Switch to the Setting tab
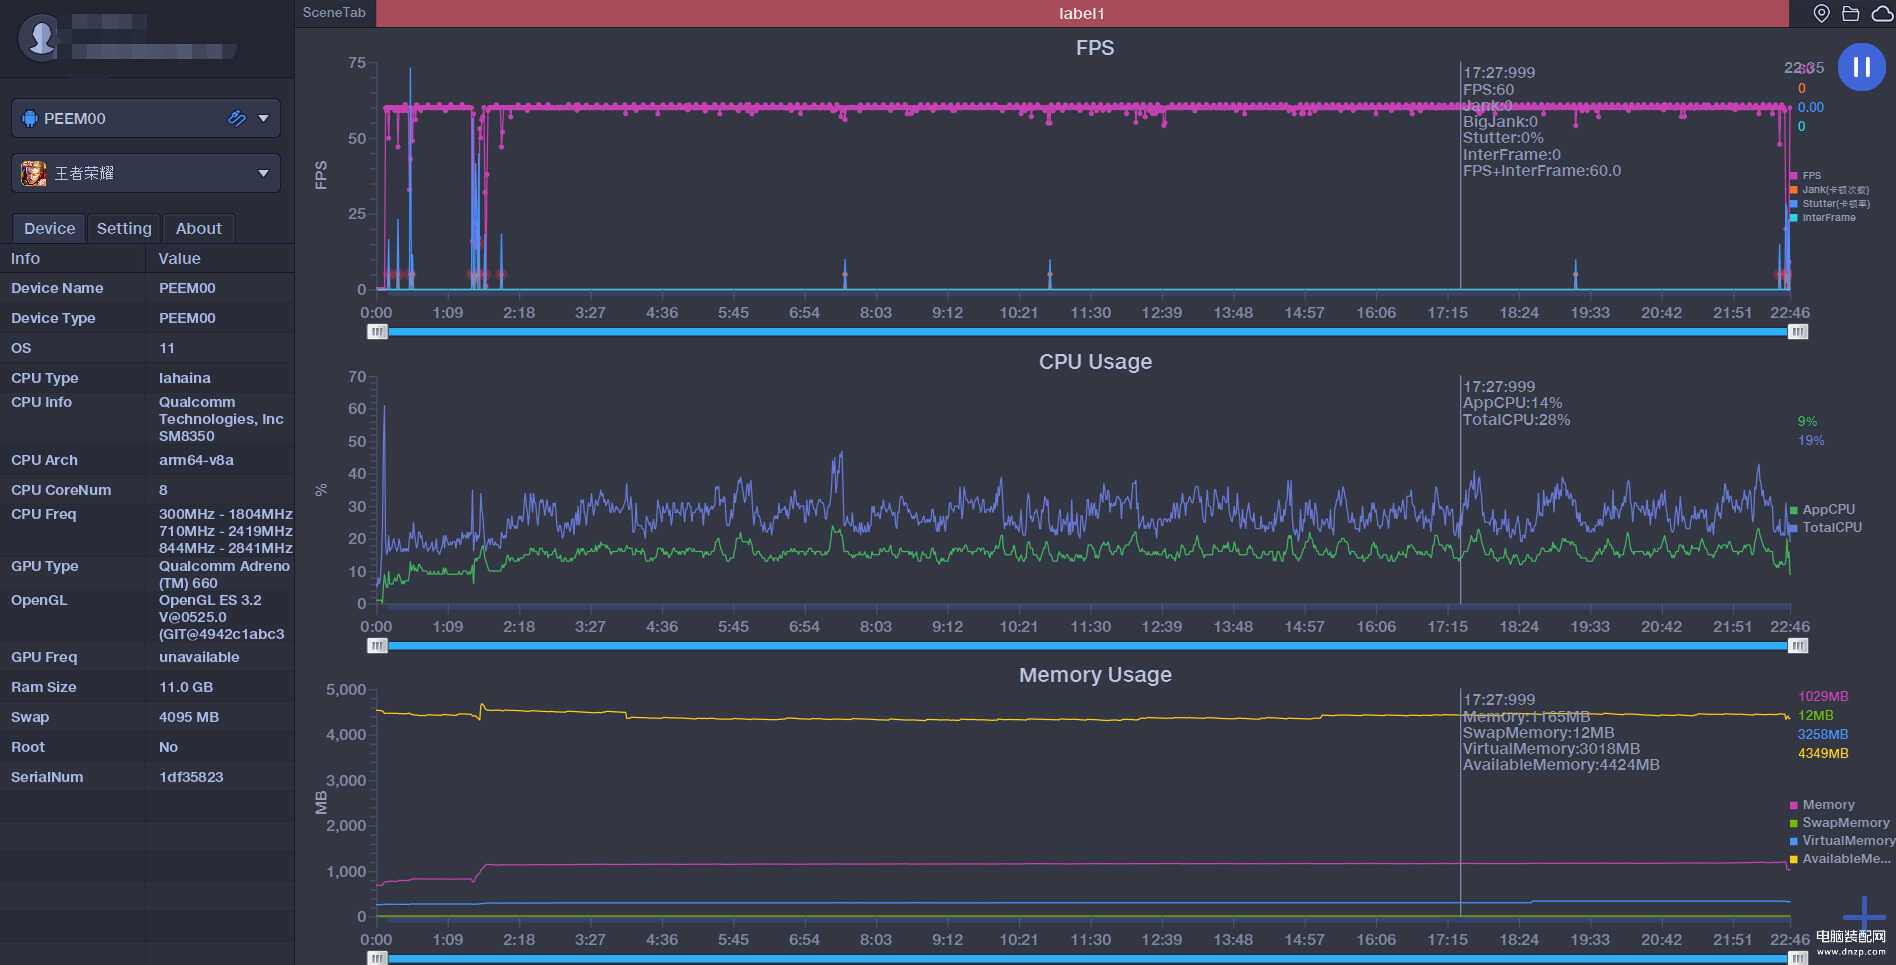 pos(124,228)
